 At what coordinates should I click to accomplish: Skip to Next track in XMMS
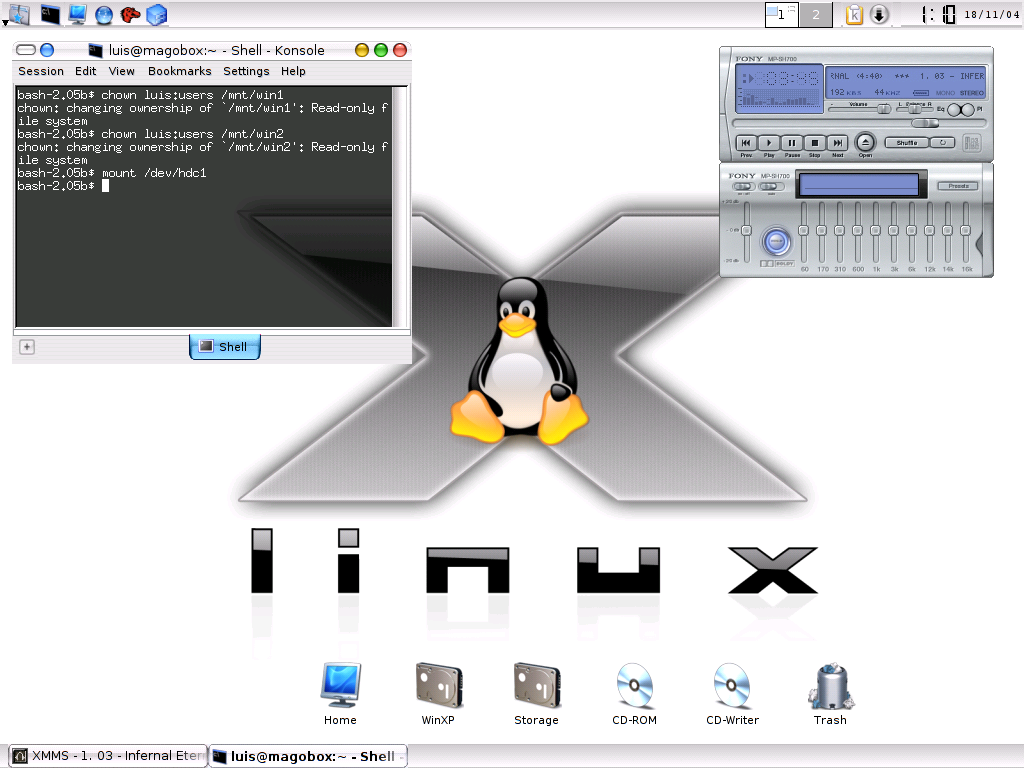(837, 143)
